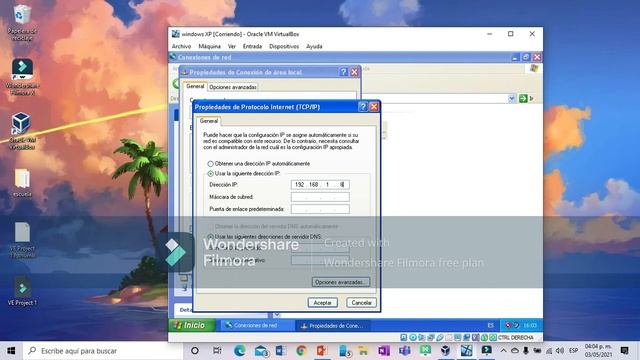Open OneNote from taskbar

click(383, 351)
